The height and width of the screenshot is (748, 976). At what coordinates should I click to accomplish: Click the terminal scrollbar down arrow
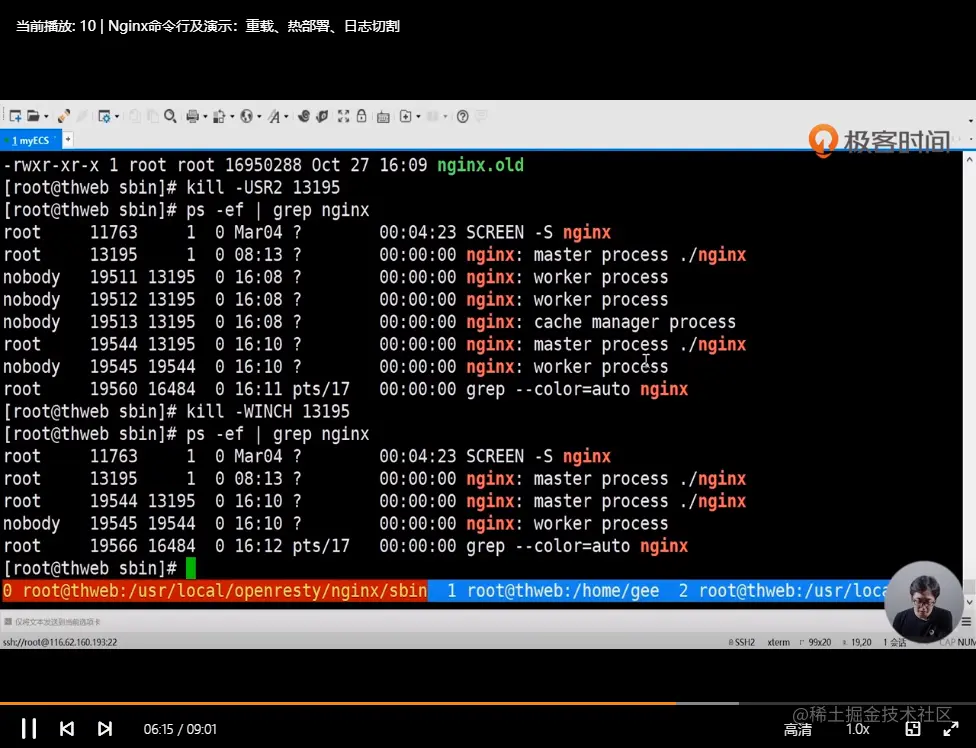pyautogui.click(x=970, y=602)
